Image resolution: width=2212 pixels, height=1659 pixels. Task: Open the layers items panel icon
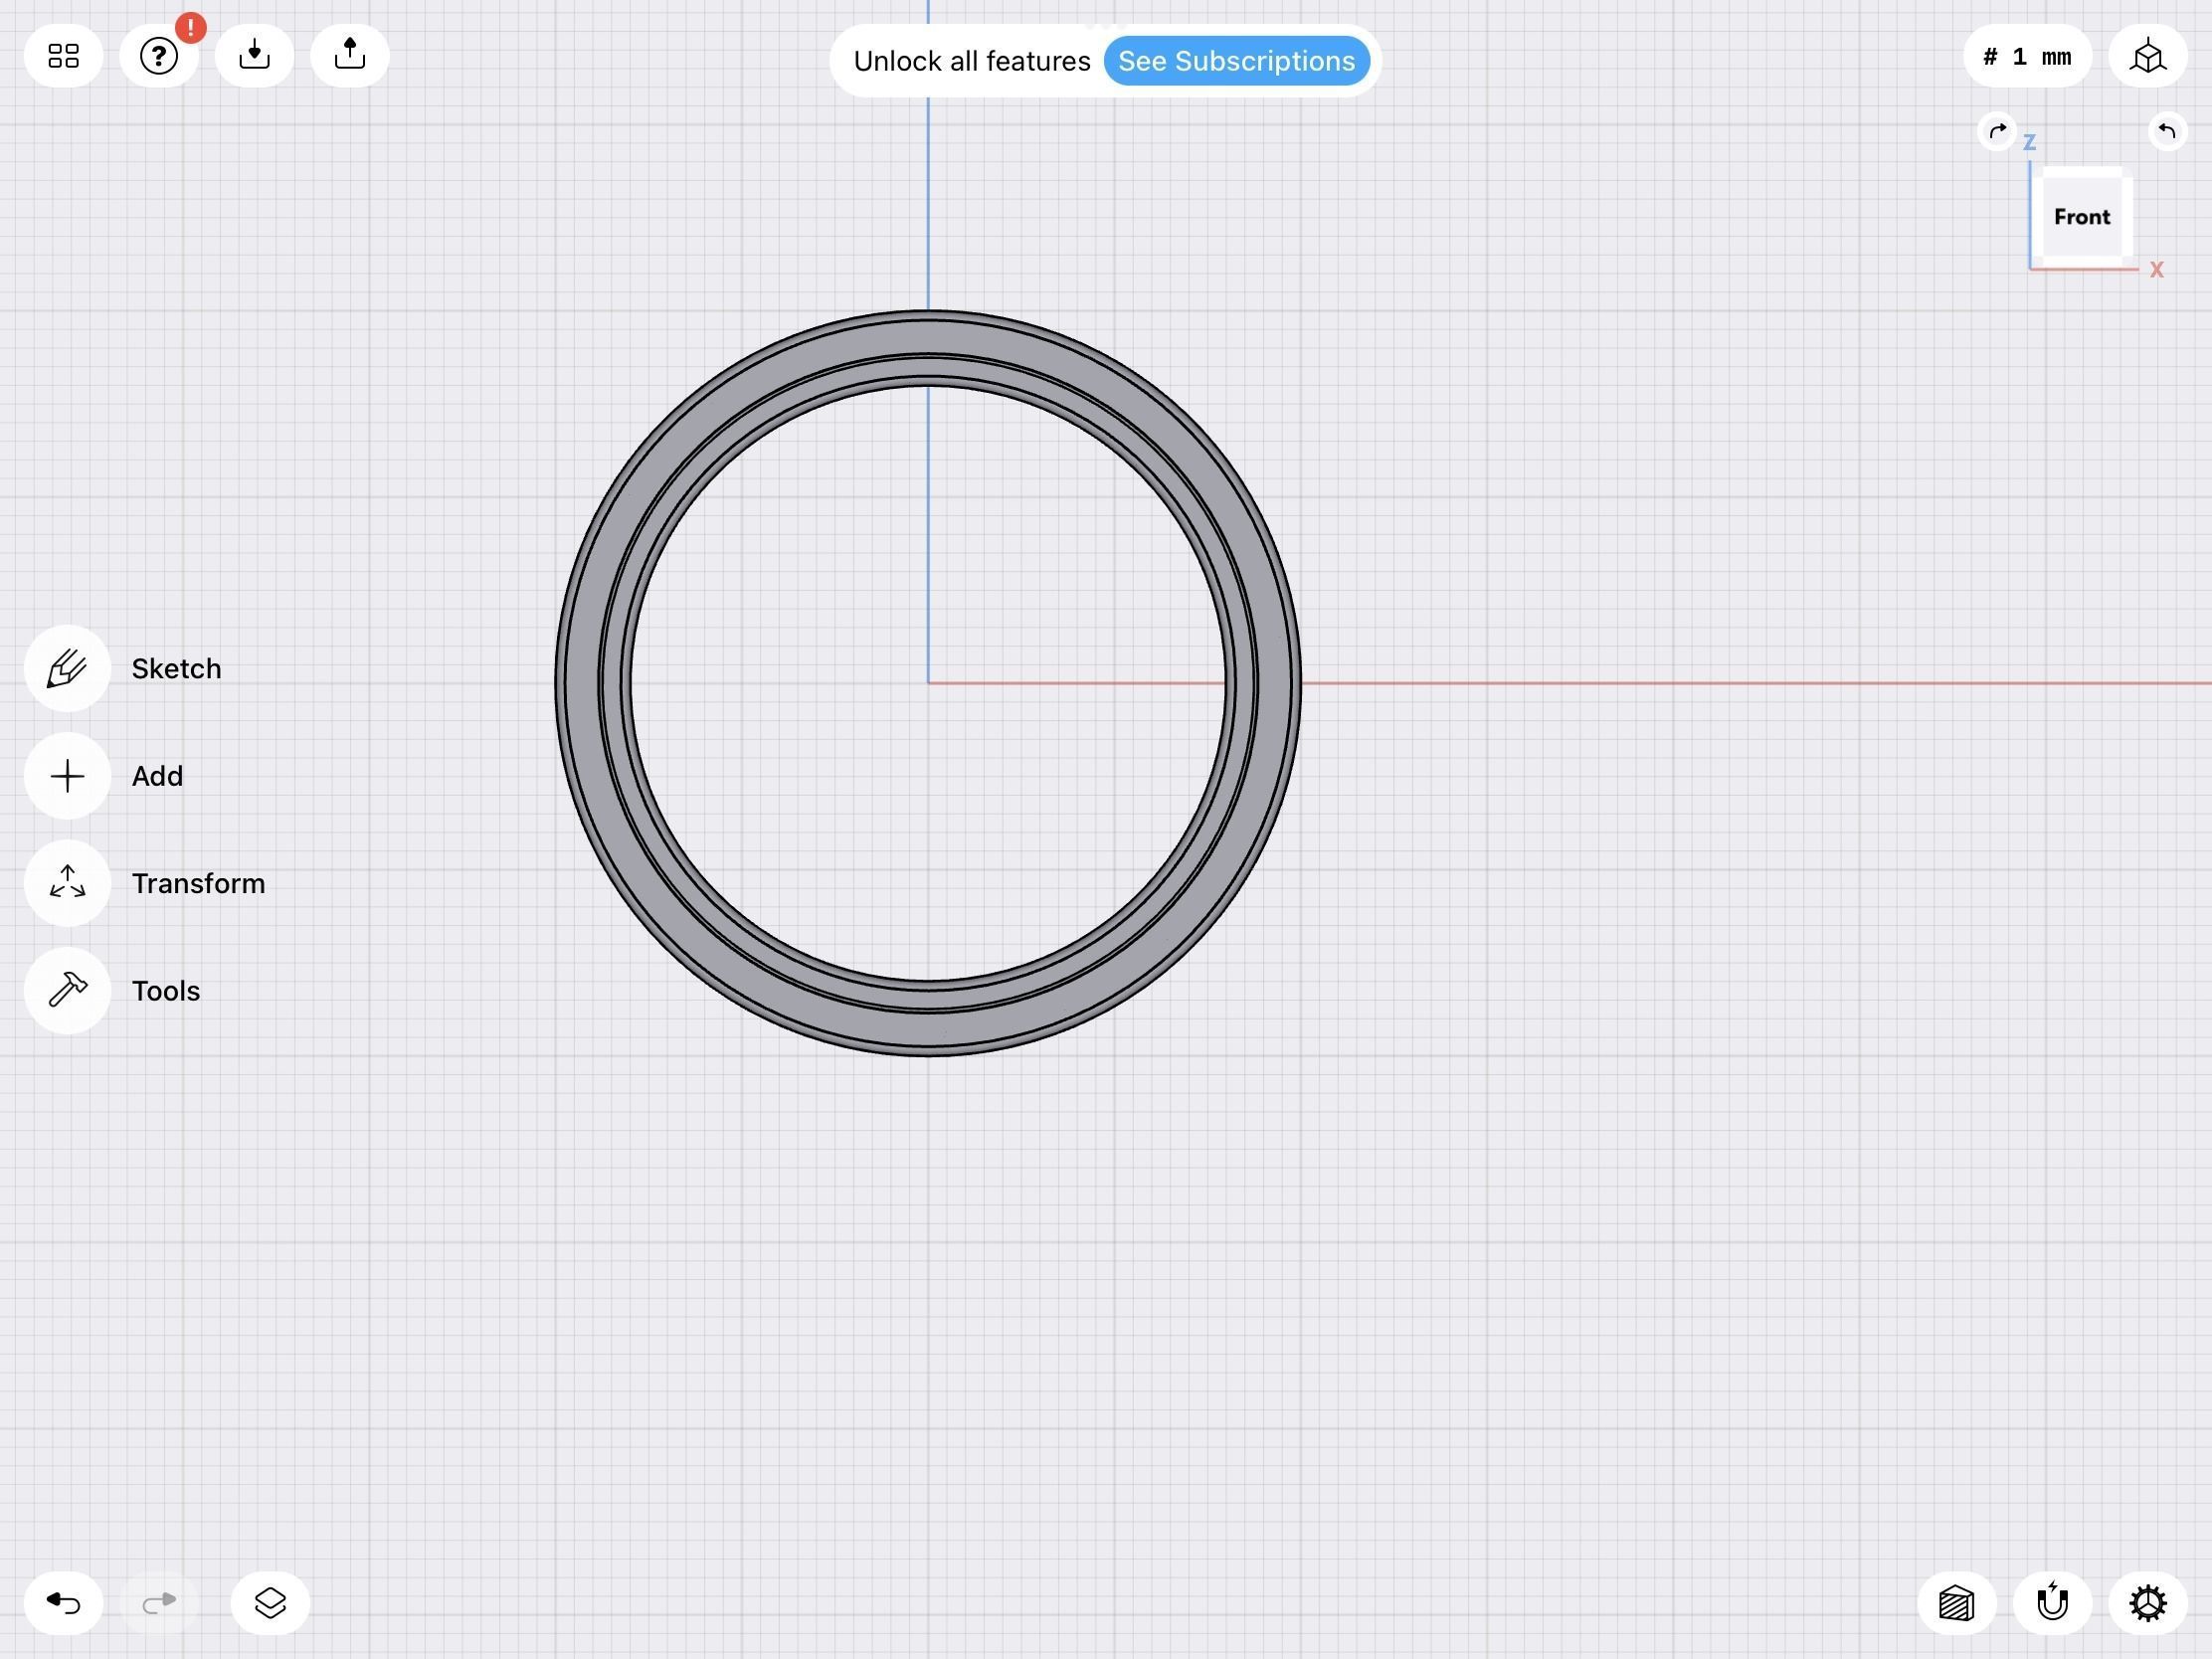(270, 1603)
